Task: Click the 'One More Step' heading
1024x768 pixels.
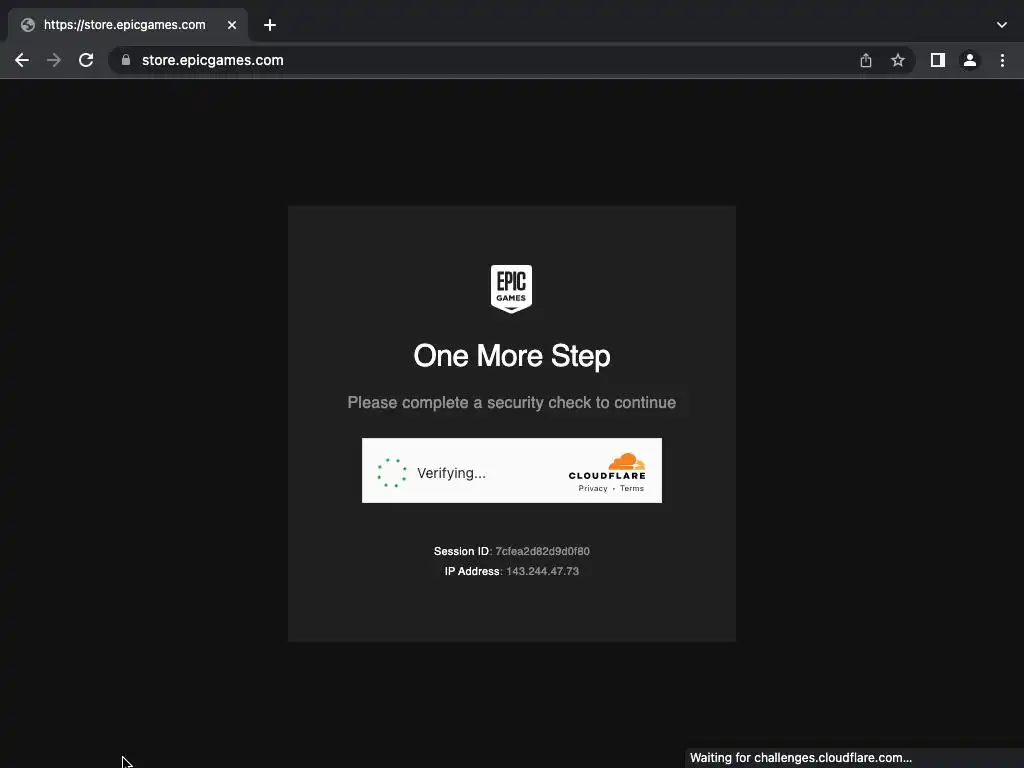Action: pos(512,356)
